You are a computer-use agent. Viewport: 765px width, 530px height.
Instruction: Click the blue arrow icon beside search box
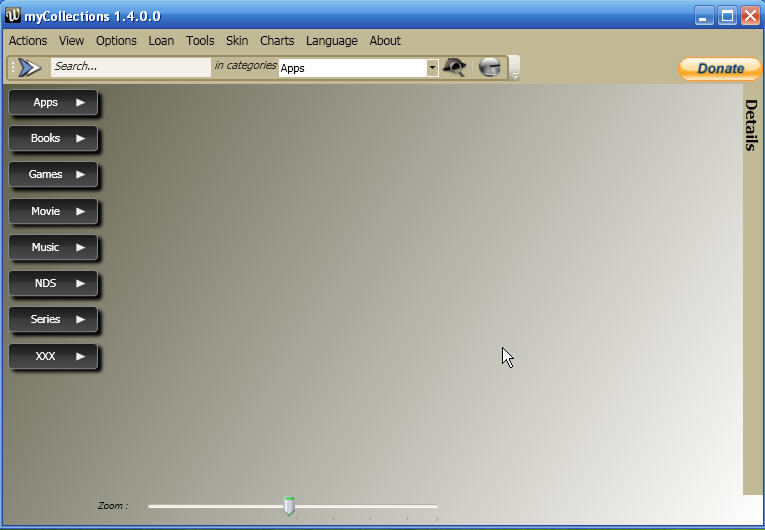(x=30, y=67)
